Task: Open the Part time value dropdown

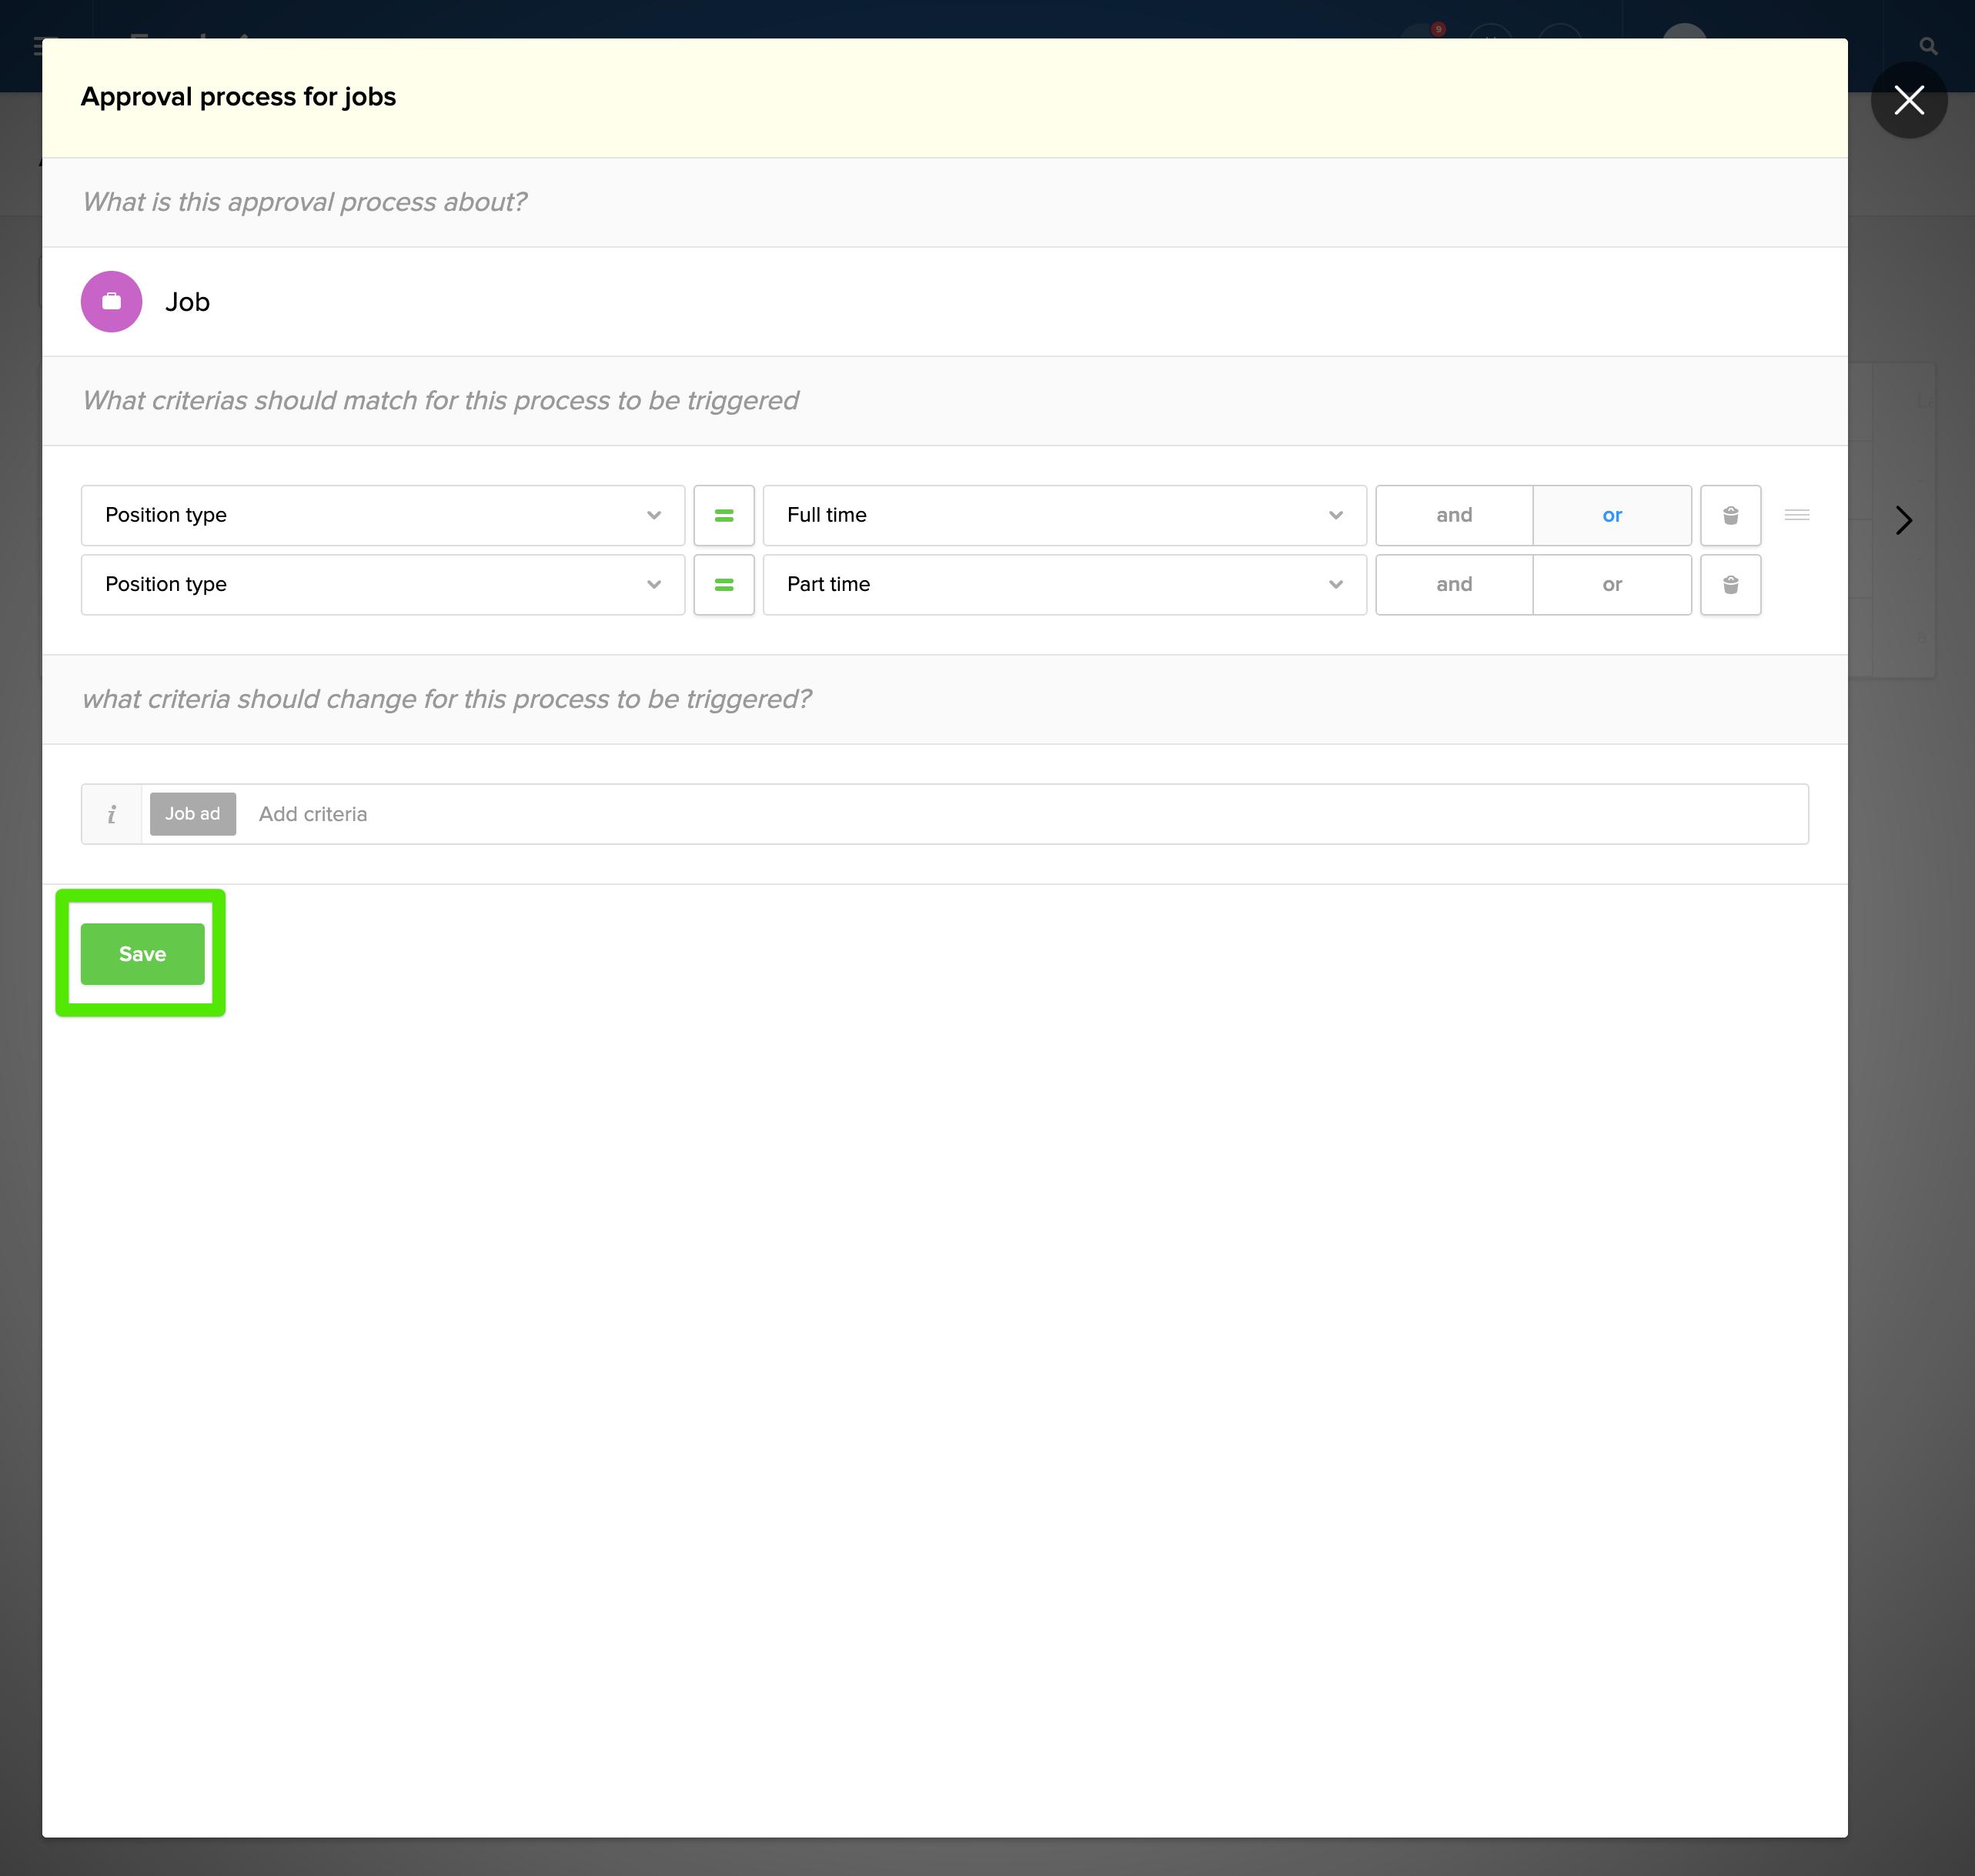Action: (1063, 584)
